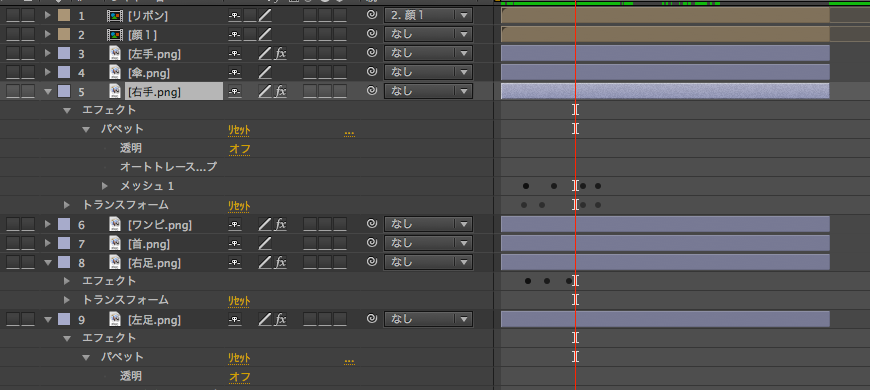Open the parent dropdown for 左手.png layer

pos(428,53)
